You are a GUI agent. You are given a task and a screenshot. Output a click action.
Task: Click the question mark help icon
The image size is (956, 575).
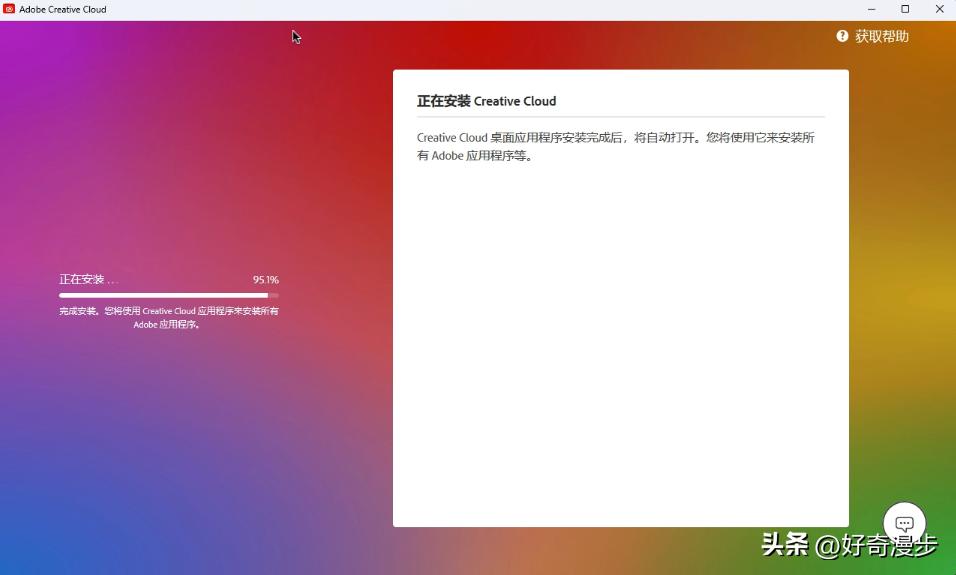[x=842, y=36]
